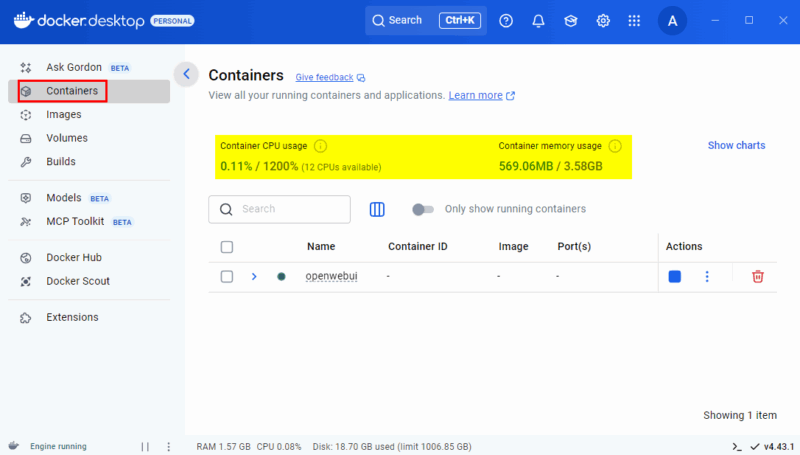This screenshot has width=800, height=455.
Task: Click the Engine running whale icon
Action: tap(14, 446)
